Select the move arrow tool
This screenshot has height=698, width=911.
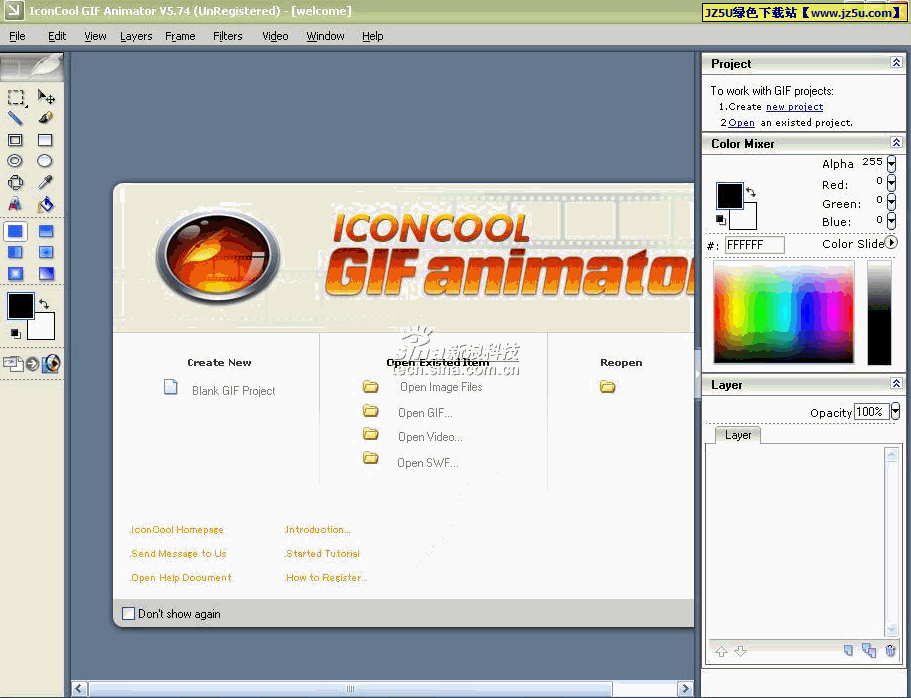coord(46,96)
